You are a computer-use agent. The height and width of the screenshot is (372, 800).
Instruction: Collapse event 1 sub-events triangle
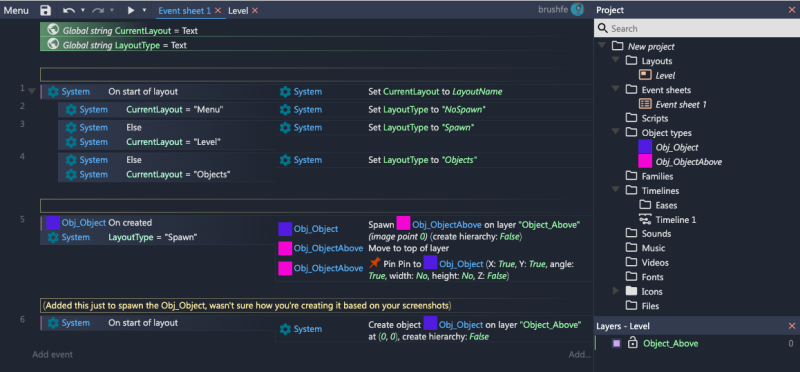point(32,92)
